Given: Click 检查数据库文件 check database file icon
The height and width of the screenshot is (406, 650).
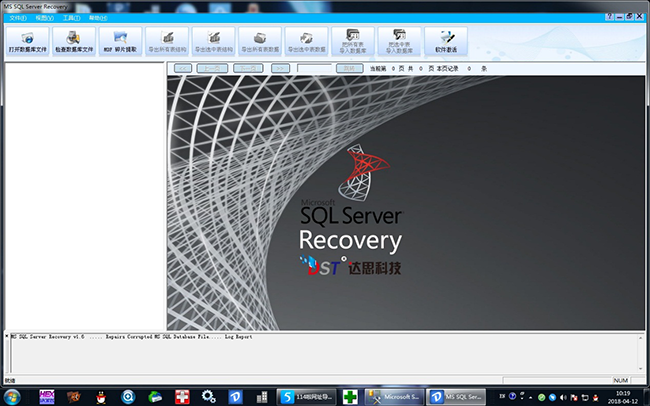Looking at the screenshot, I should pos(74,41).
